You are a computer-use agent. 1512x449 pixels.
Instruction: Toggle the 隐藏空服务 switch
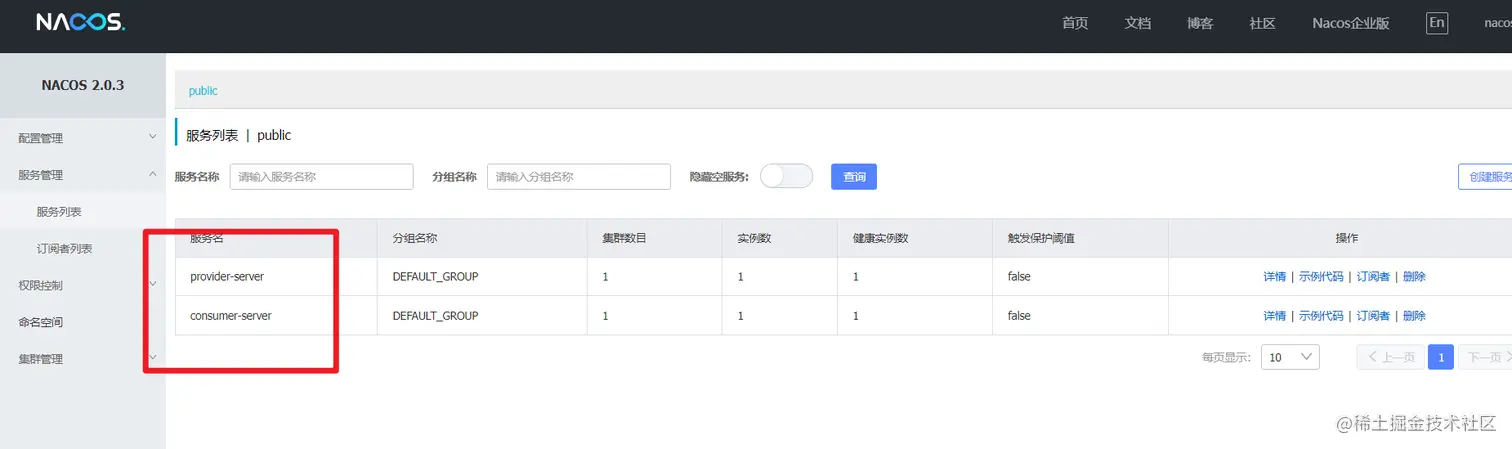pos(786,176)
